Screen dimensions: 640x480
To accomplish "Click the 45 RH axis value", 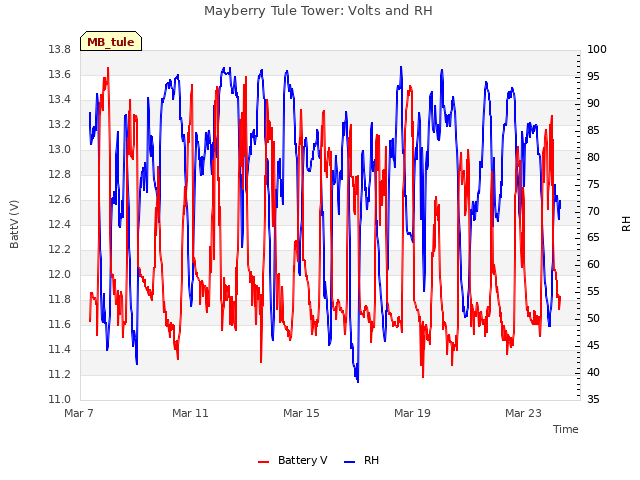I will click(x=593, y=346).
